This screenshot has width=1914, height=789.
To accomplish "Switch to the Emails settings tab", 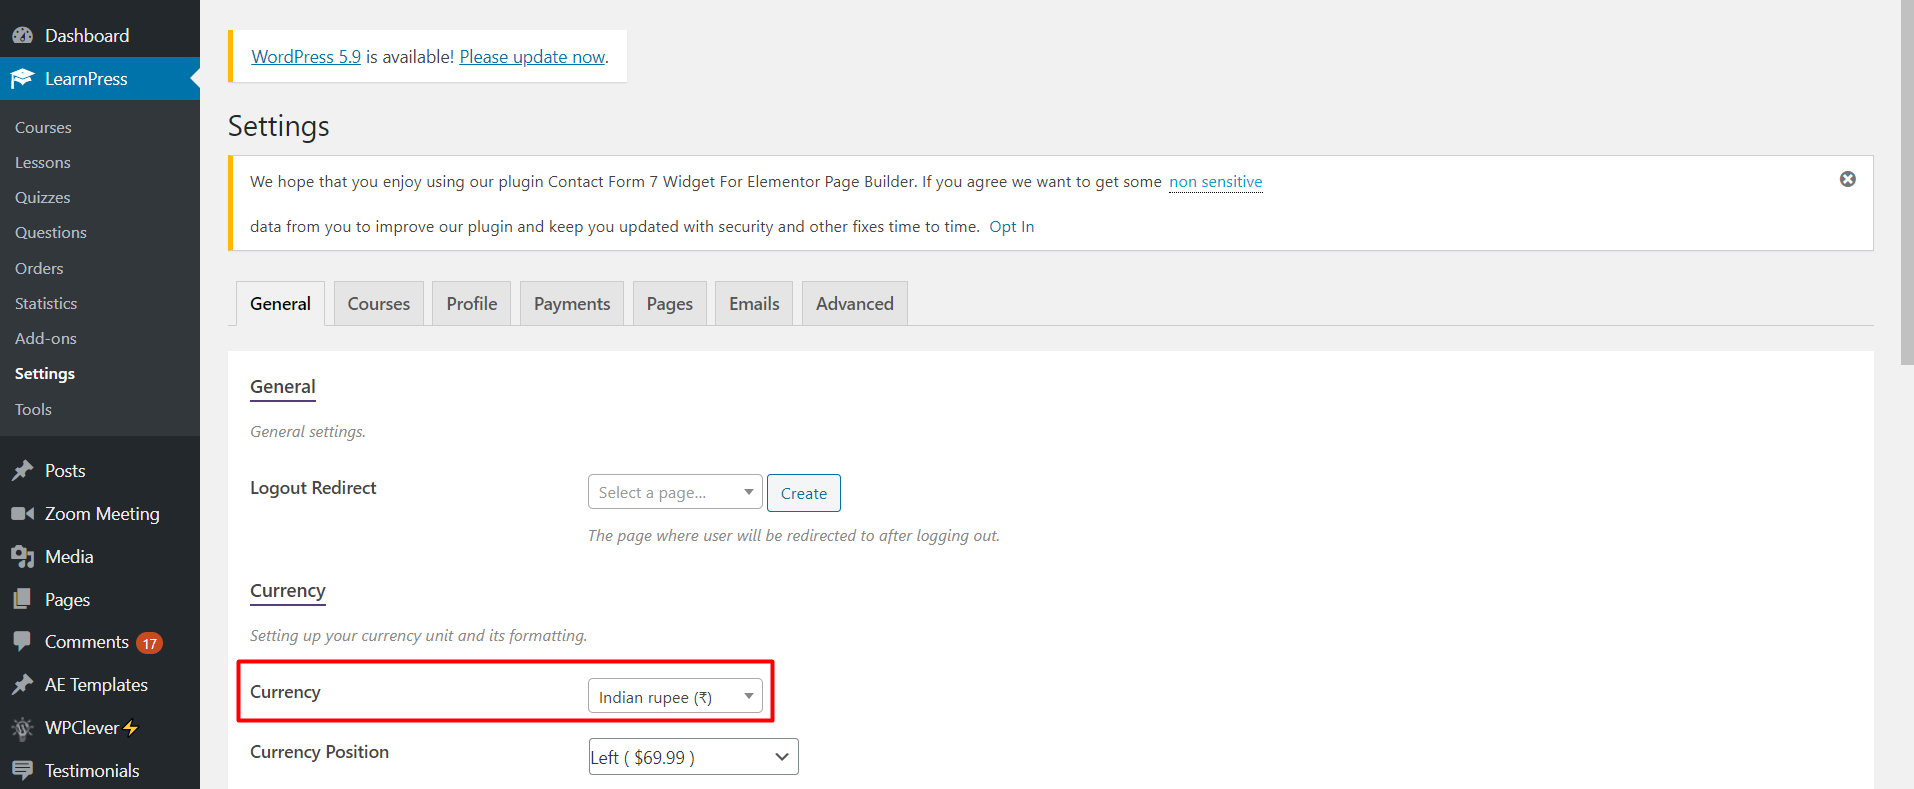I will tap(754, 303).
